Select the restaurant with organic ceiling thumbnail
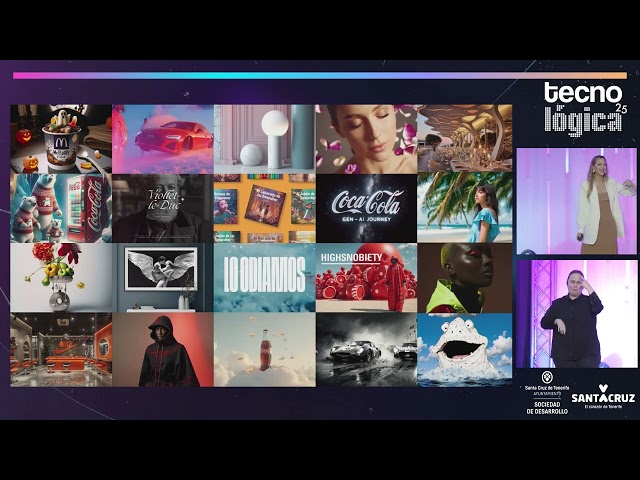This screenshot has height=480, width=640. (x=464, y=138)
